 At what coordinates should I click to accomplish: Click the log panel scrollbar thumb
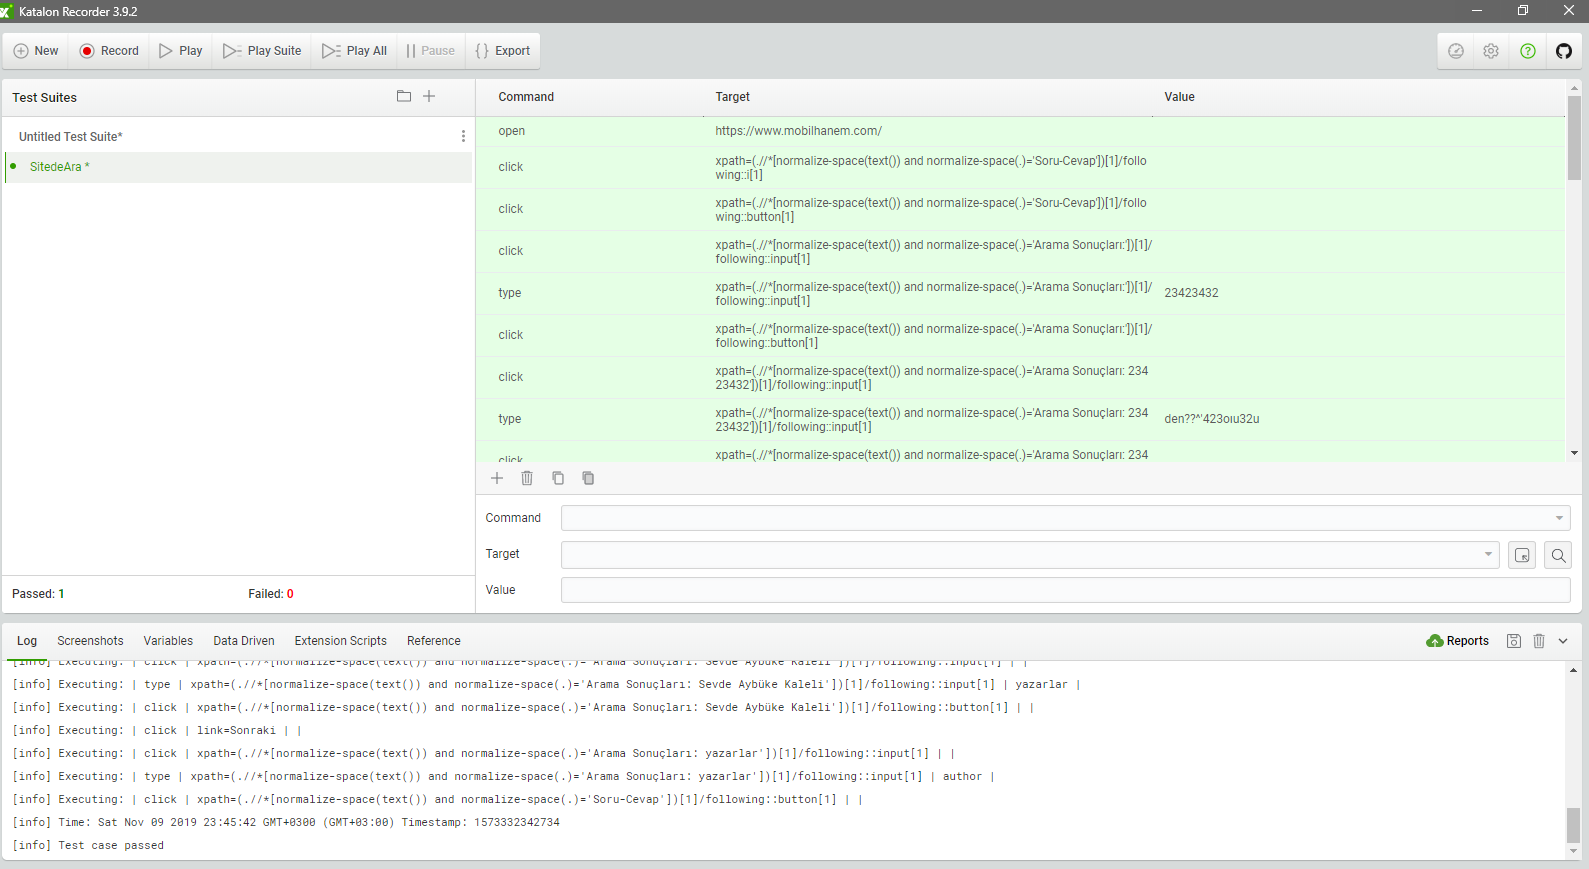click(x=1573, y=826)
